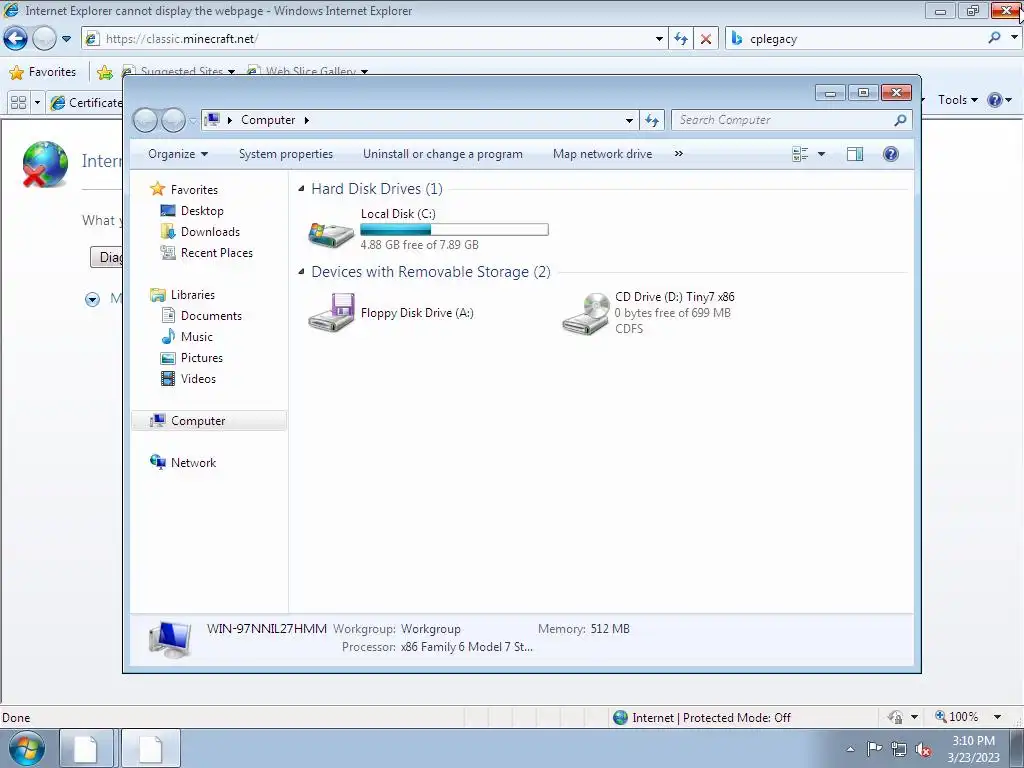The height and width of the screenshot is (768, 1024).
Task: Click the refresh icon beside Explorer address bar
Action: click(x=652, y=120)
